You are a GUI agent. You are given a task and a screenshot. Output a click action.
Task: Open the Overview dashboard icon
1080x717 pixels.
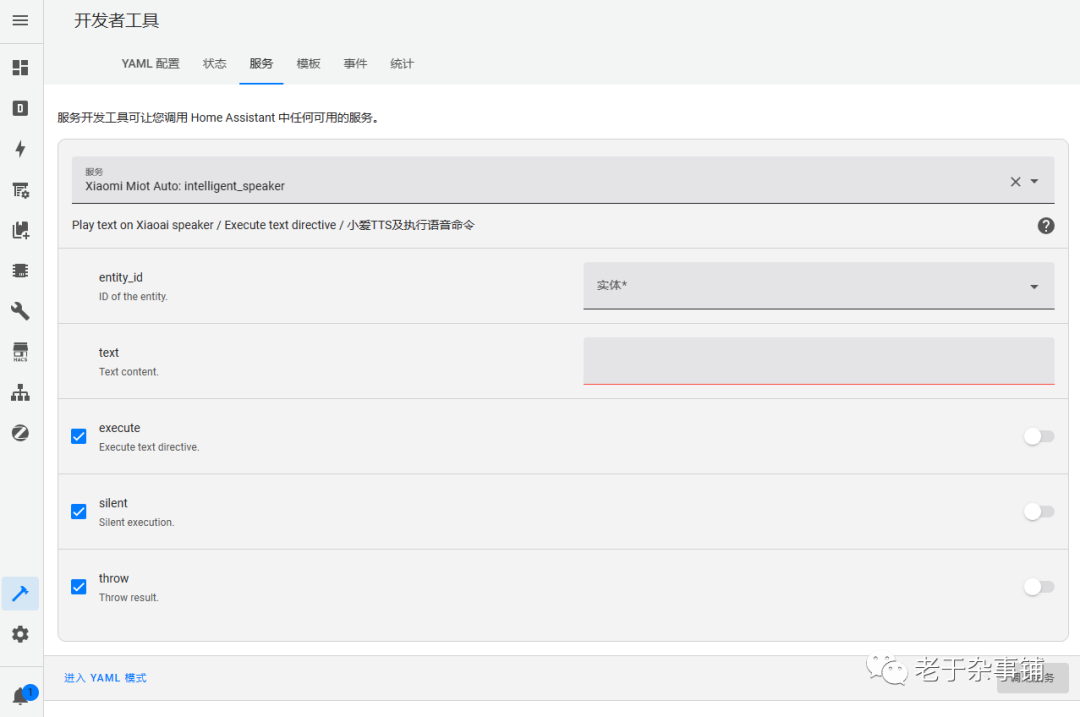tap(20, 67)
